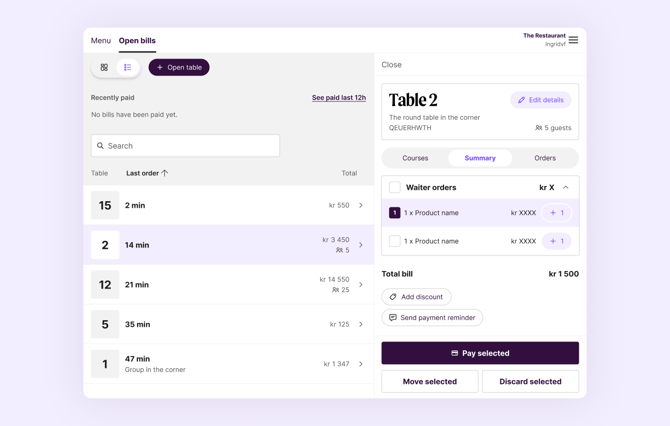Collapse the Waiter orders section
The width and height of the screenshot is (670, 426).
click(x=566, y=187)
